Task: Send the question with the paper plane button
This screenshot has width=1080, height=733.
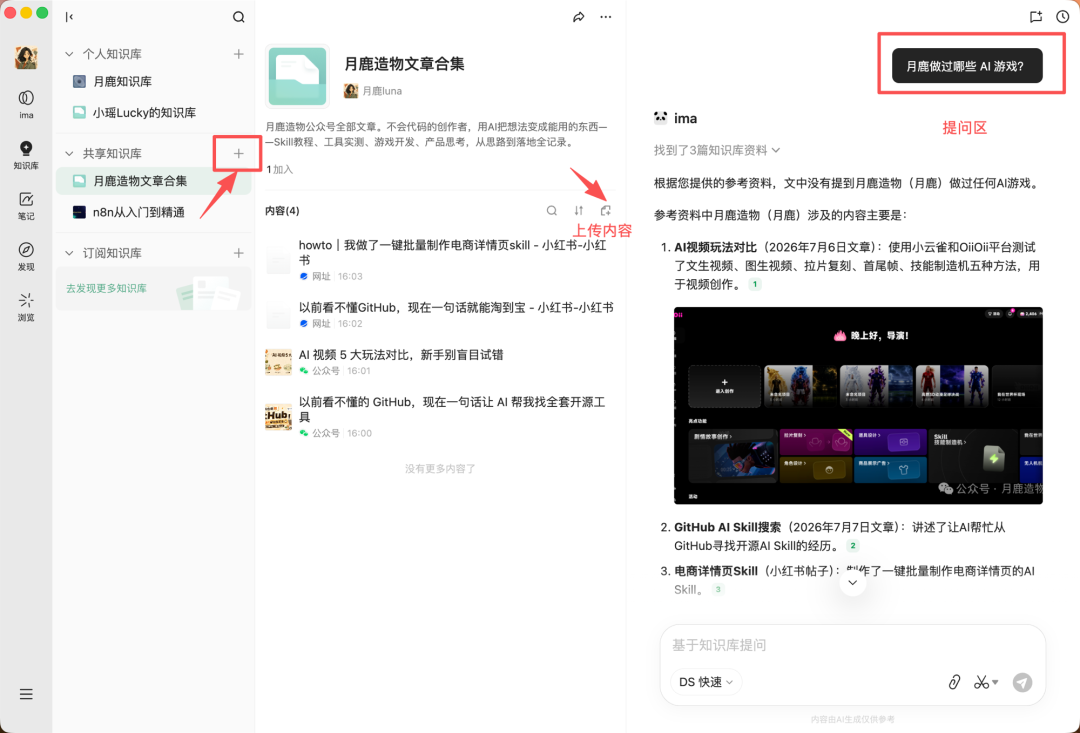Action: 1023,682
